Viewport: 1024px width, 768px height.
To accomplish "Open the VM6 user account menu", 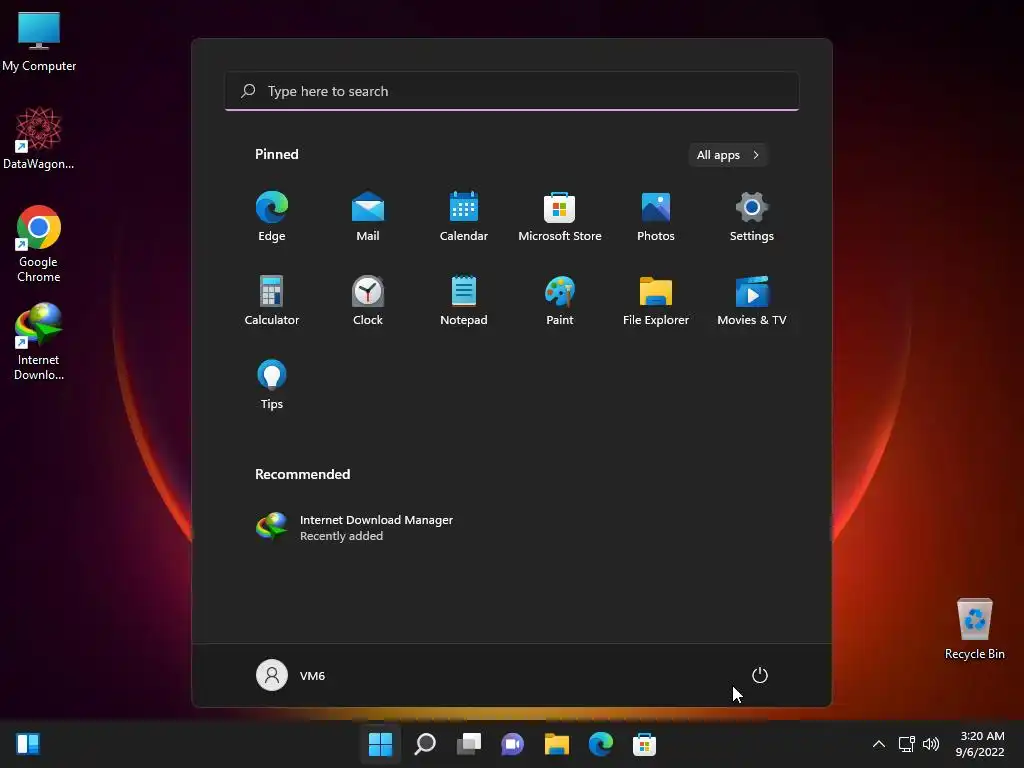I will tap(291, 675).
